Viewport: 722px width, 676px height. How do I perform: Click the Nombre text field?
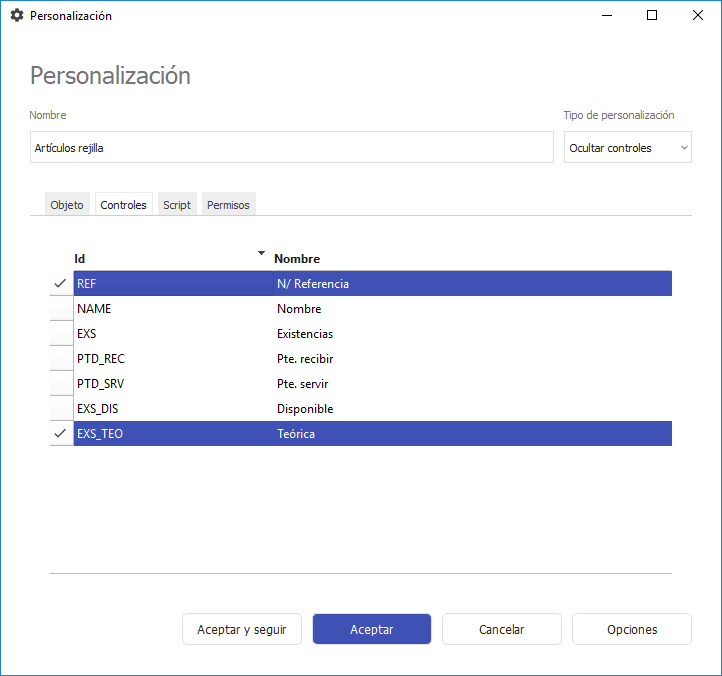coord(291,148)
